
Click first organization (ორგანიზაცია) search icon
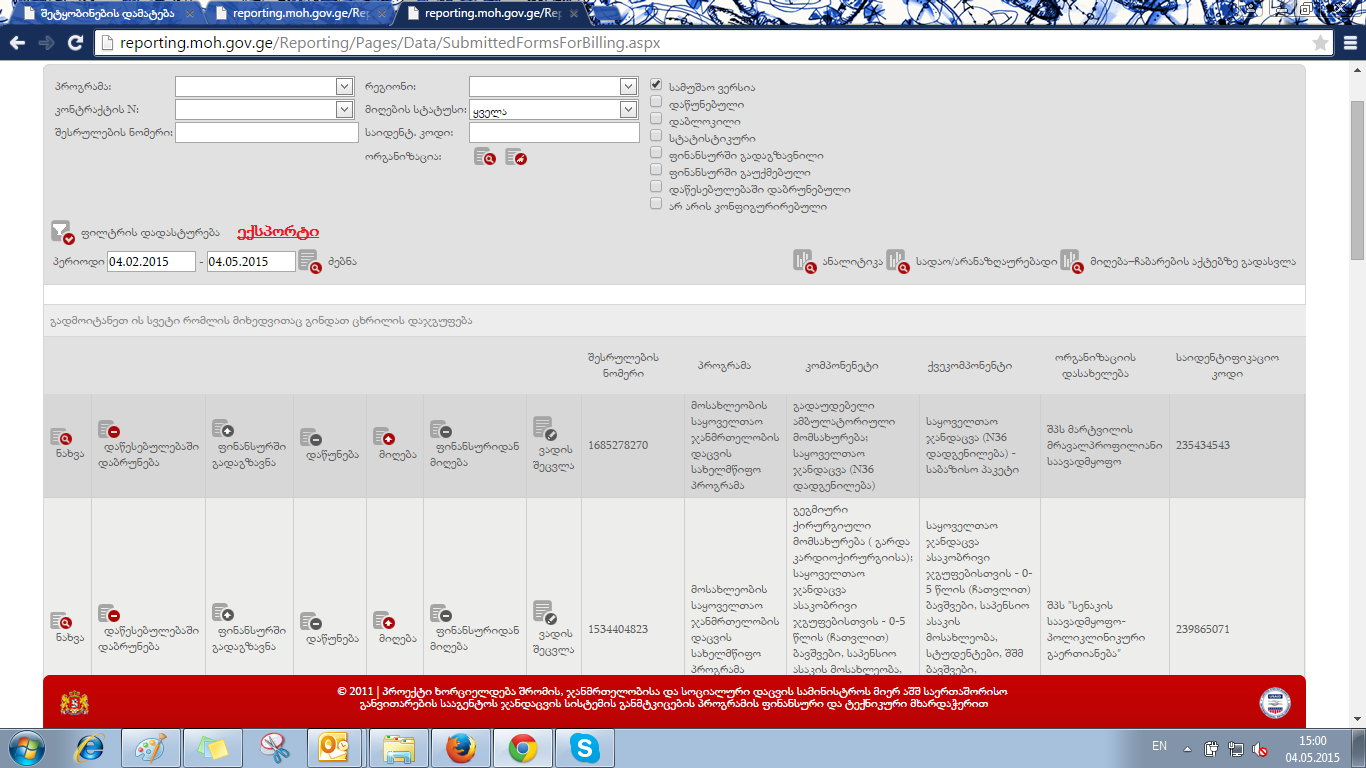click(x=484, y=157)
